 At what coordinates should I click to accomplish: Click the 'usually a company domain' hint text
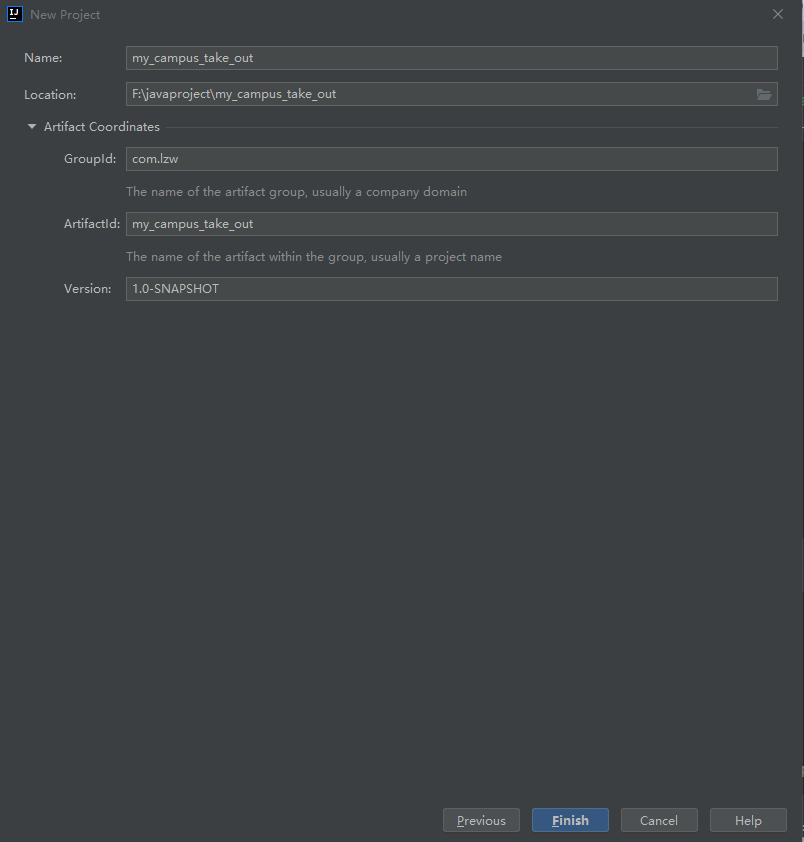click(389, 192)
